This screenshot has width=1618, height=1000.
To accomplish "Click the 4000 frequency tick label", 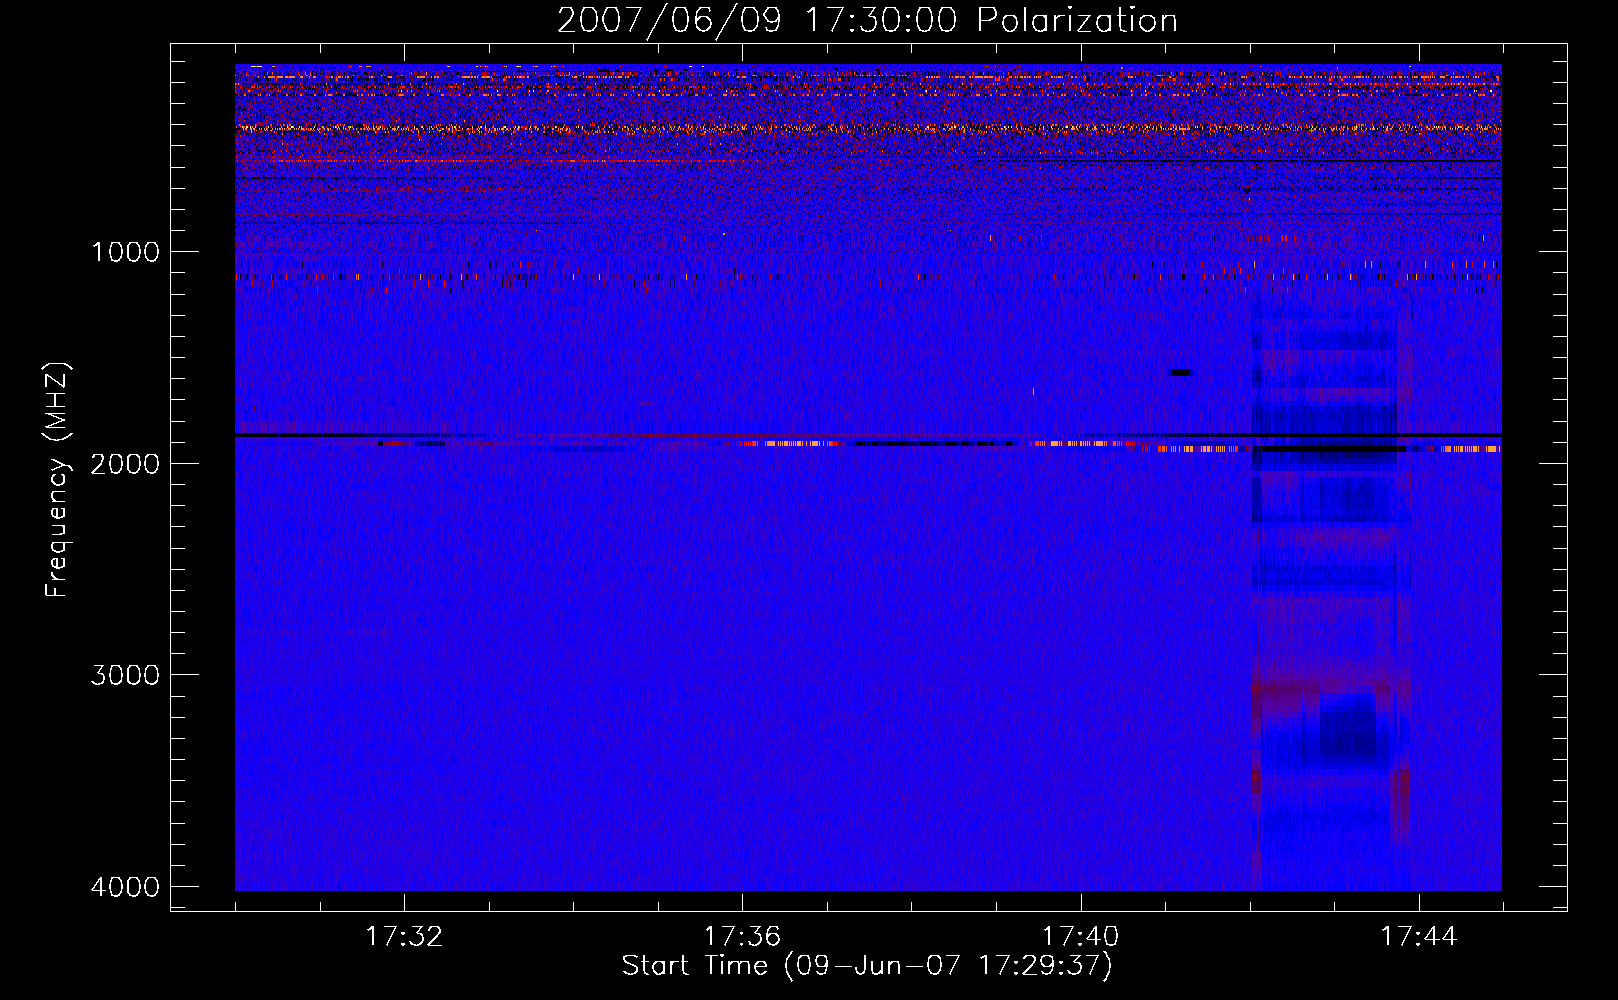I will point(126,886).
